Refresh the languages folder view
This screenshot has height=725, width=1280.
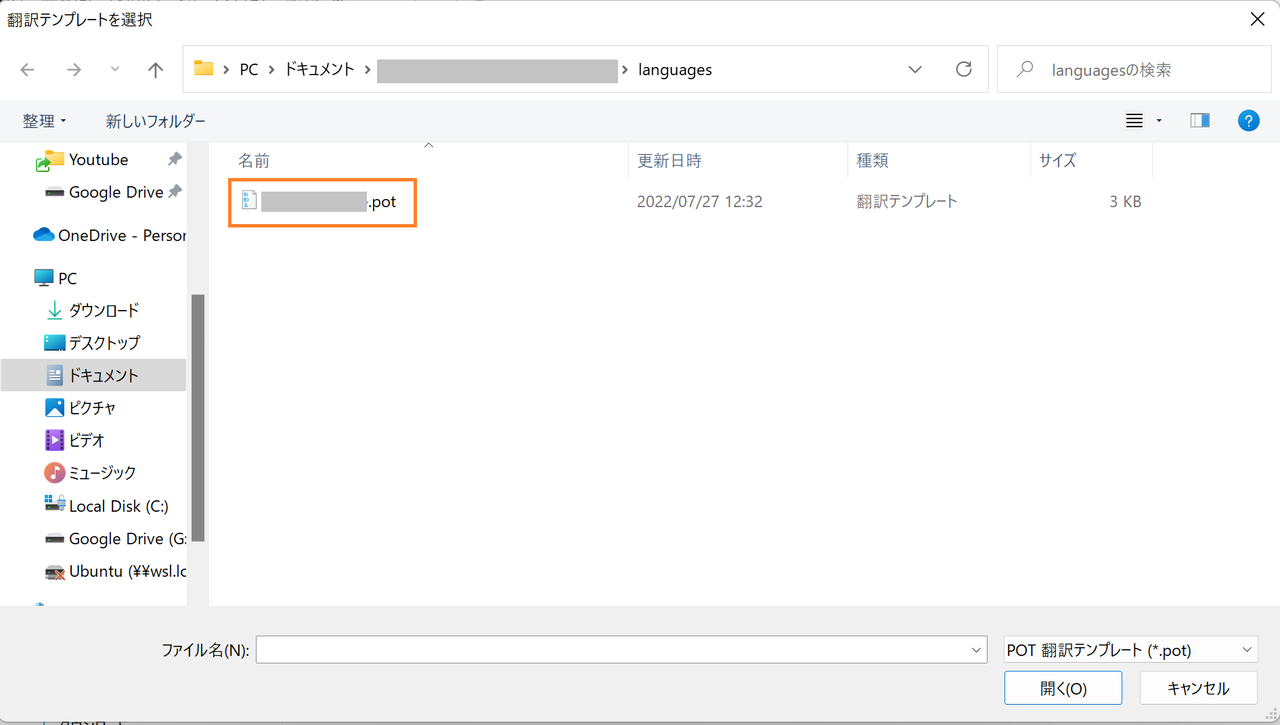point(963,69)
